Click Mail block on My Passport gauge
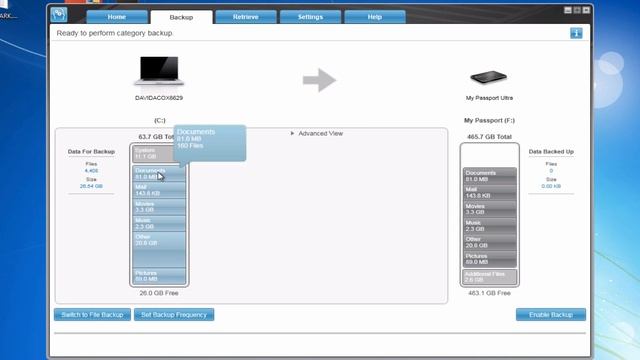This screenshot has width=640, height=360. tap(489, 193)
